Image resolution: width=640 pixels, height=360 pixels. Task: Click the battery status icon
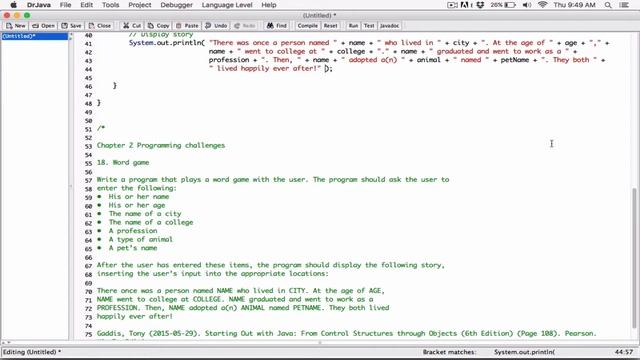tap(510, 5)
